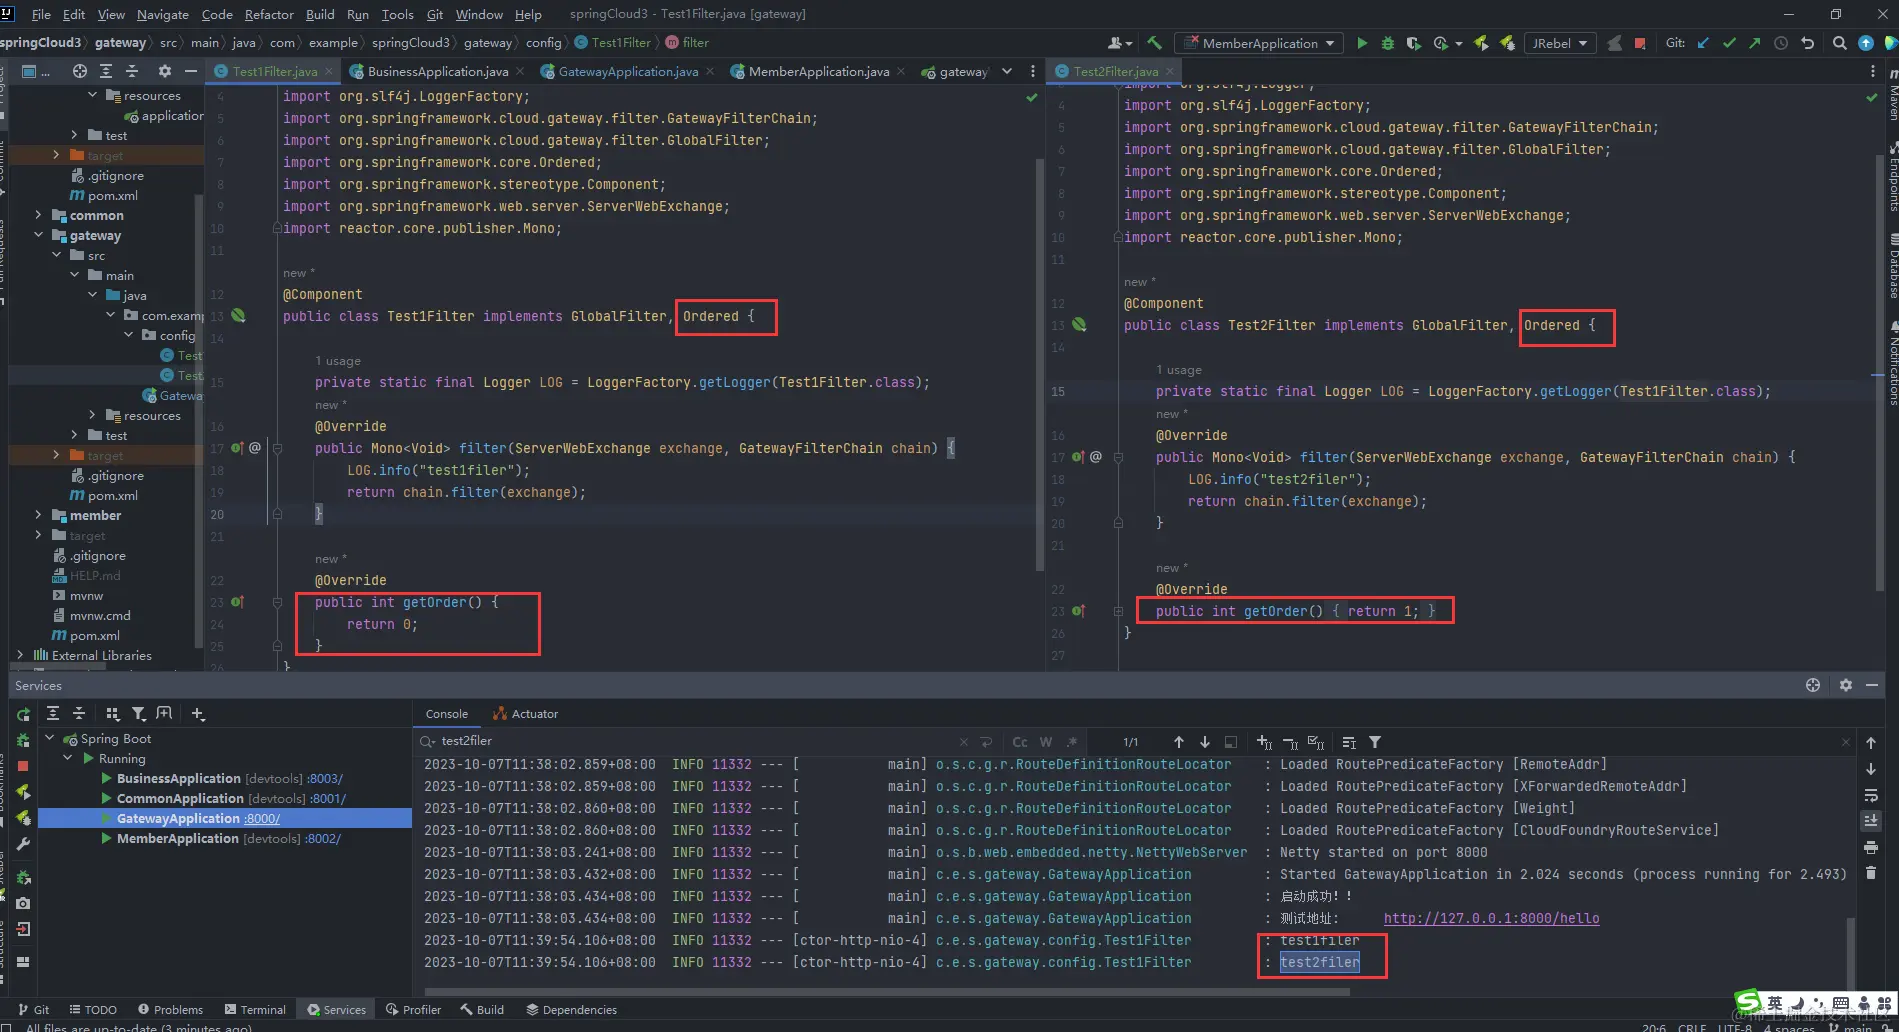Add a service with the plus icon
Image resolution: width=1899 pixels, height=1032 pixels.
pyautogui.click(x=198, y=714)
